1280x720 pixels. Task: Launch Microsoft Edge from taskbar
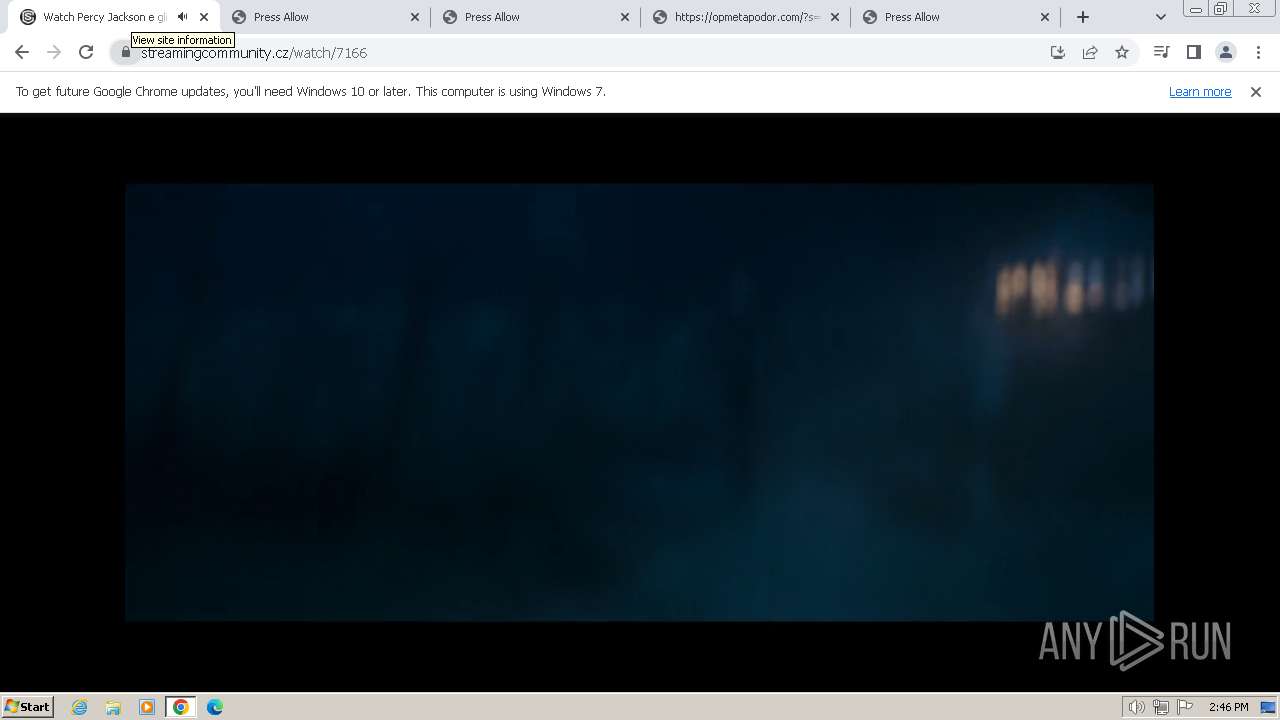(x=215, y=707)
